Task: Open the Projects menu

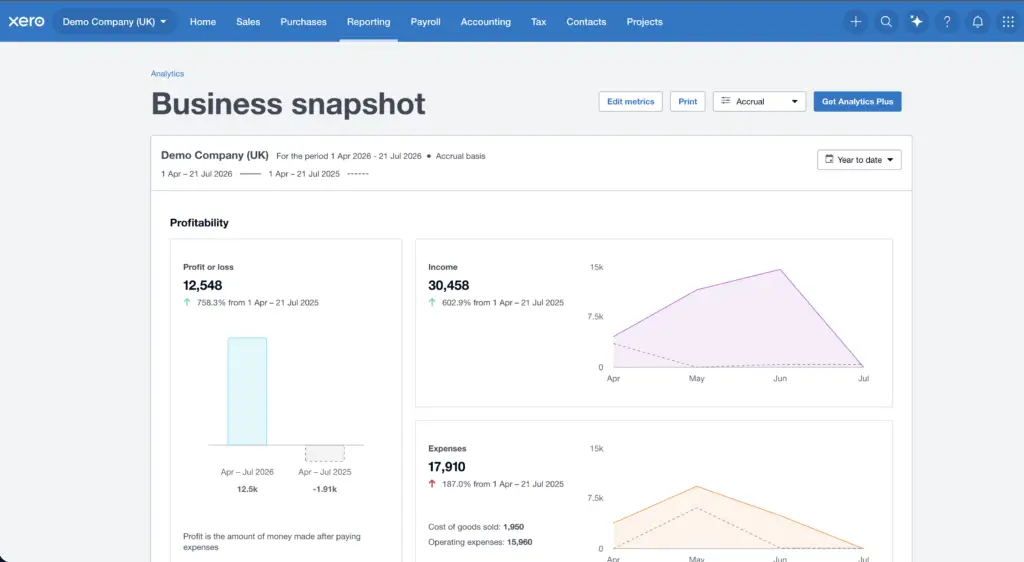Action: tap(644, 22)
